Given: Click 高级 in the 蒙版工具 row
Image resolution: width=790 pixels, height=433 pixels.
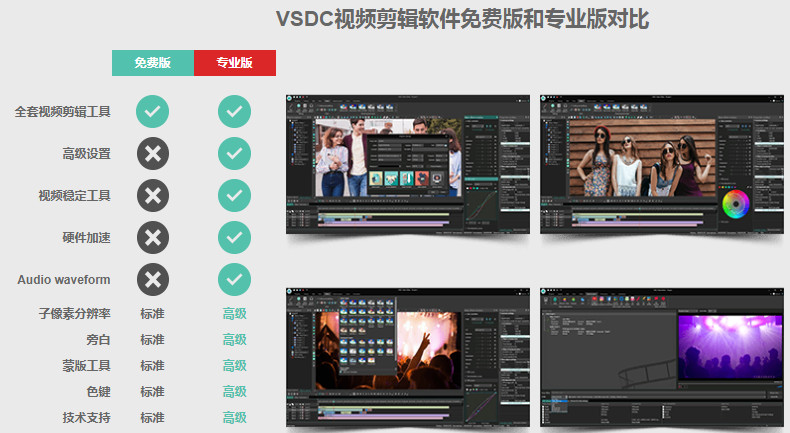Looking at the screenshot, I should click(235, 365).
